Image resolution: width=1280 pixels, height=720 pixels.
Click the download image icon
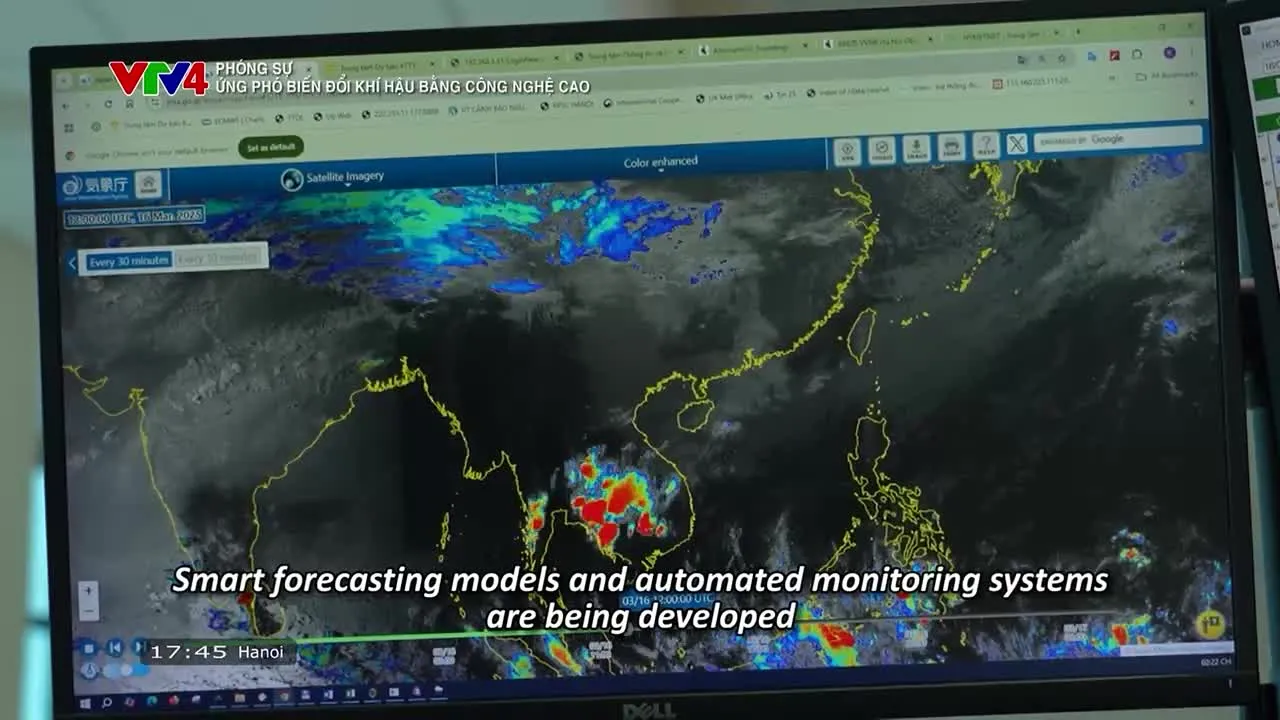coord(916,148)
